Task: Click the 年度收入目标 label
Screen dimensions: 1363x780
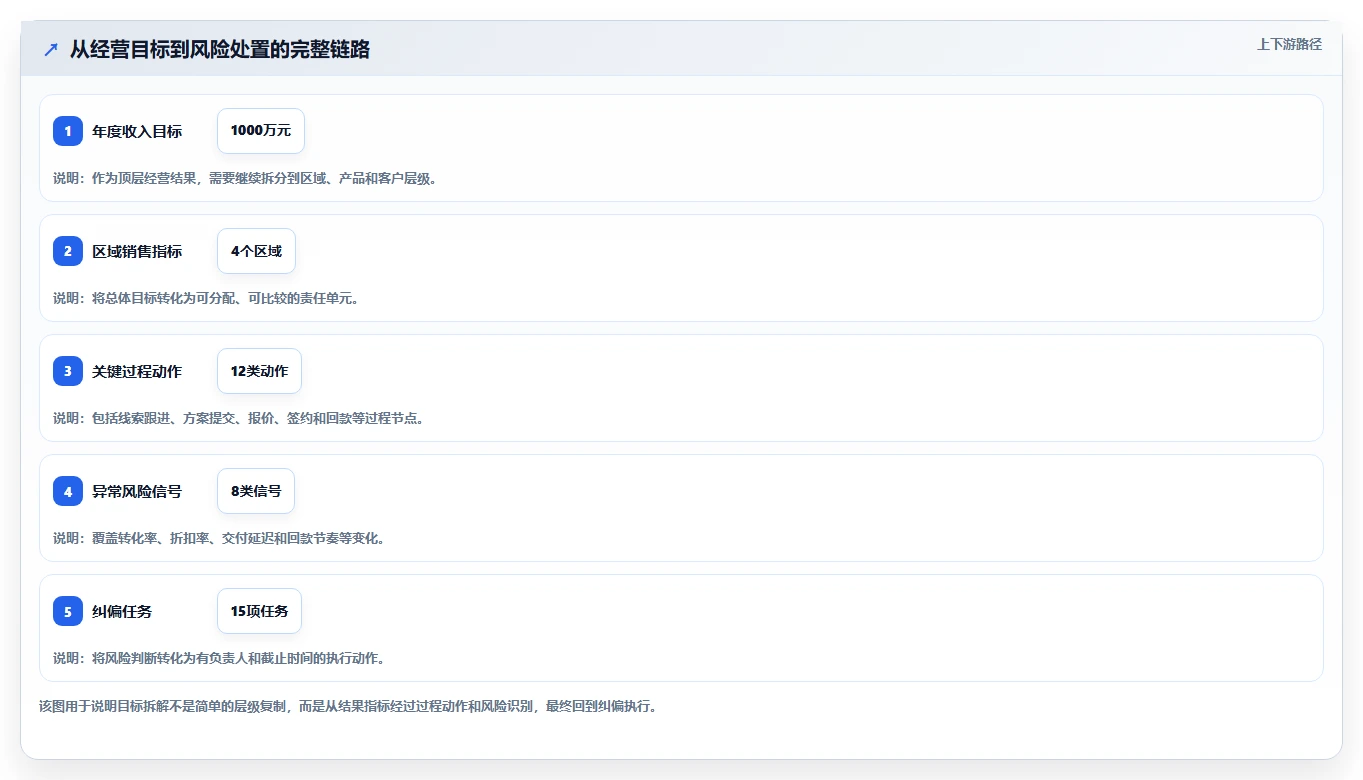Action: [137, 131]
